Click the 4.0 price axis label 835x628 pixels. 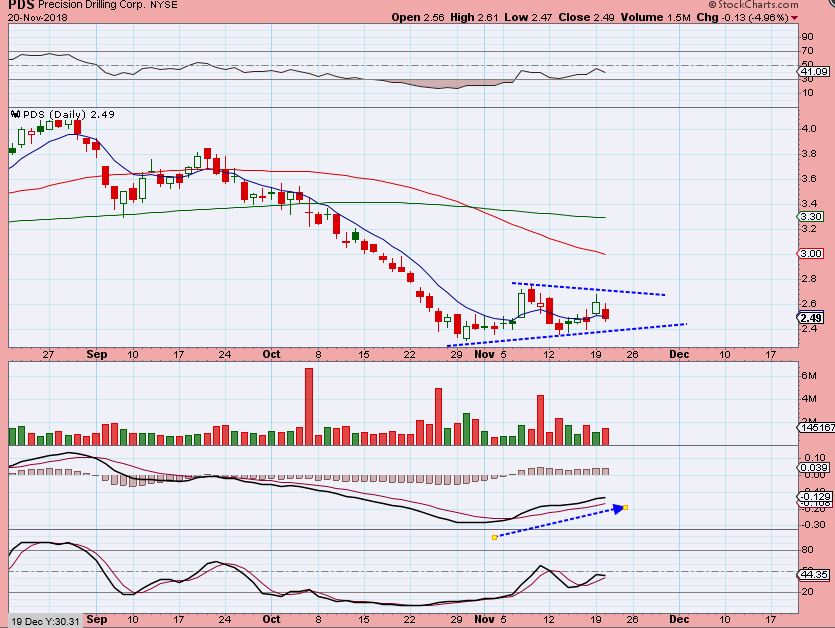(x=809, y=128)
